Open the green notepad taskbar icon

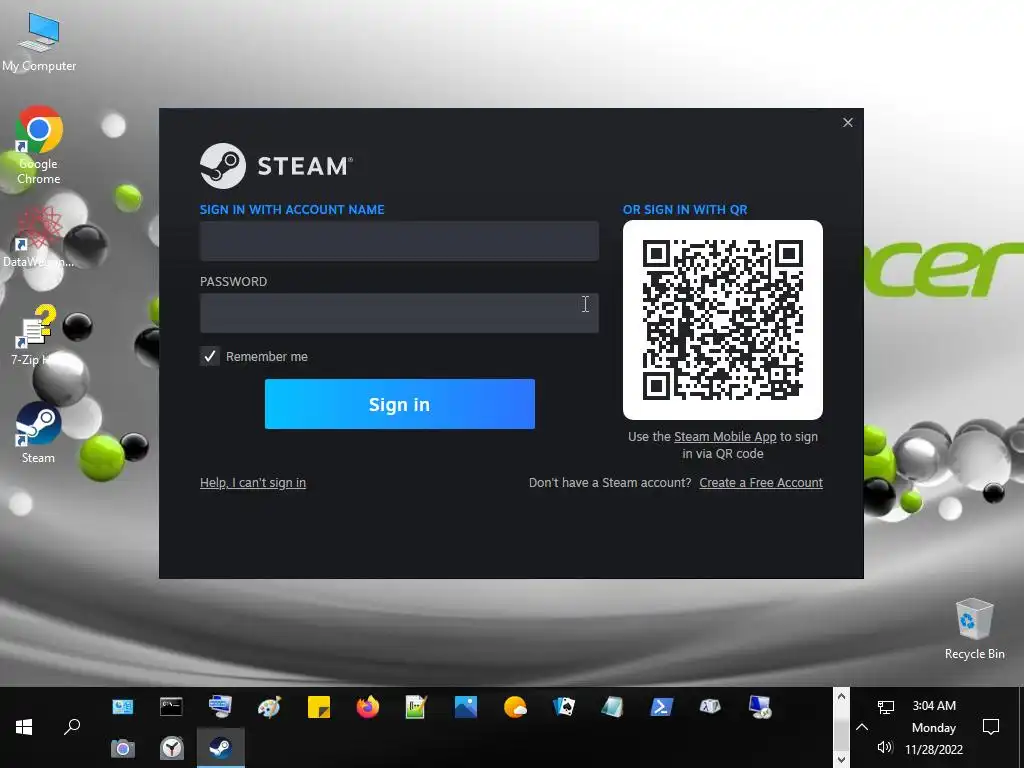[x=416, y=707]
